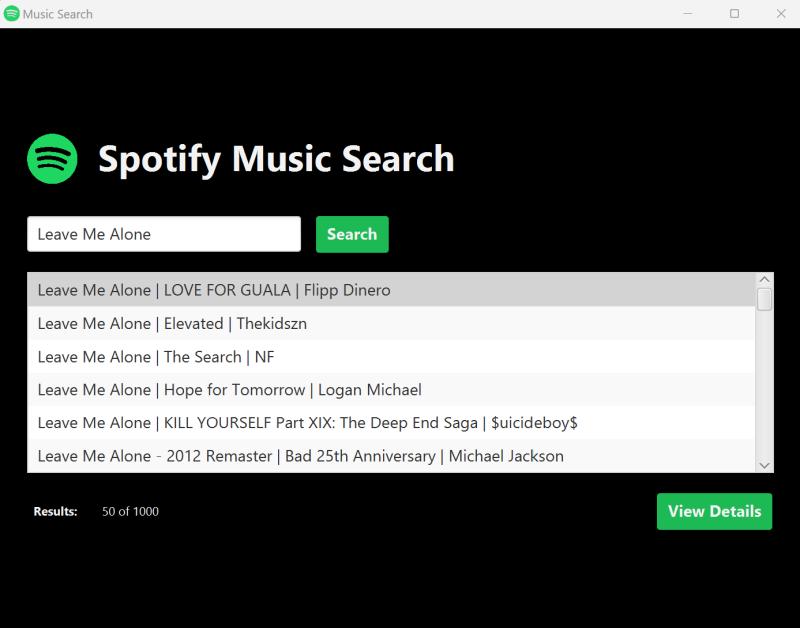Select Leave Me Alone by Thekidszn

click(x=170, y=323)
